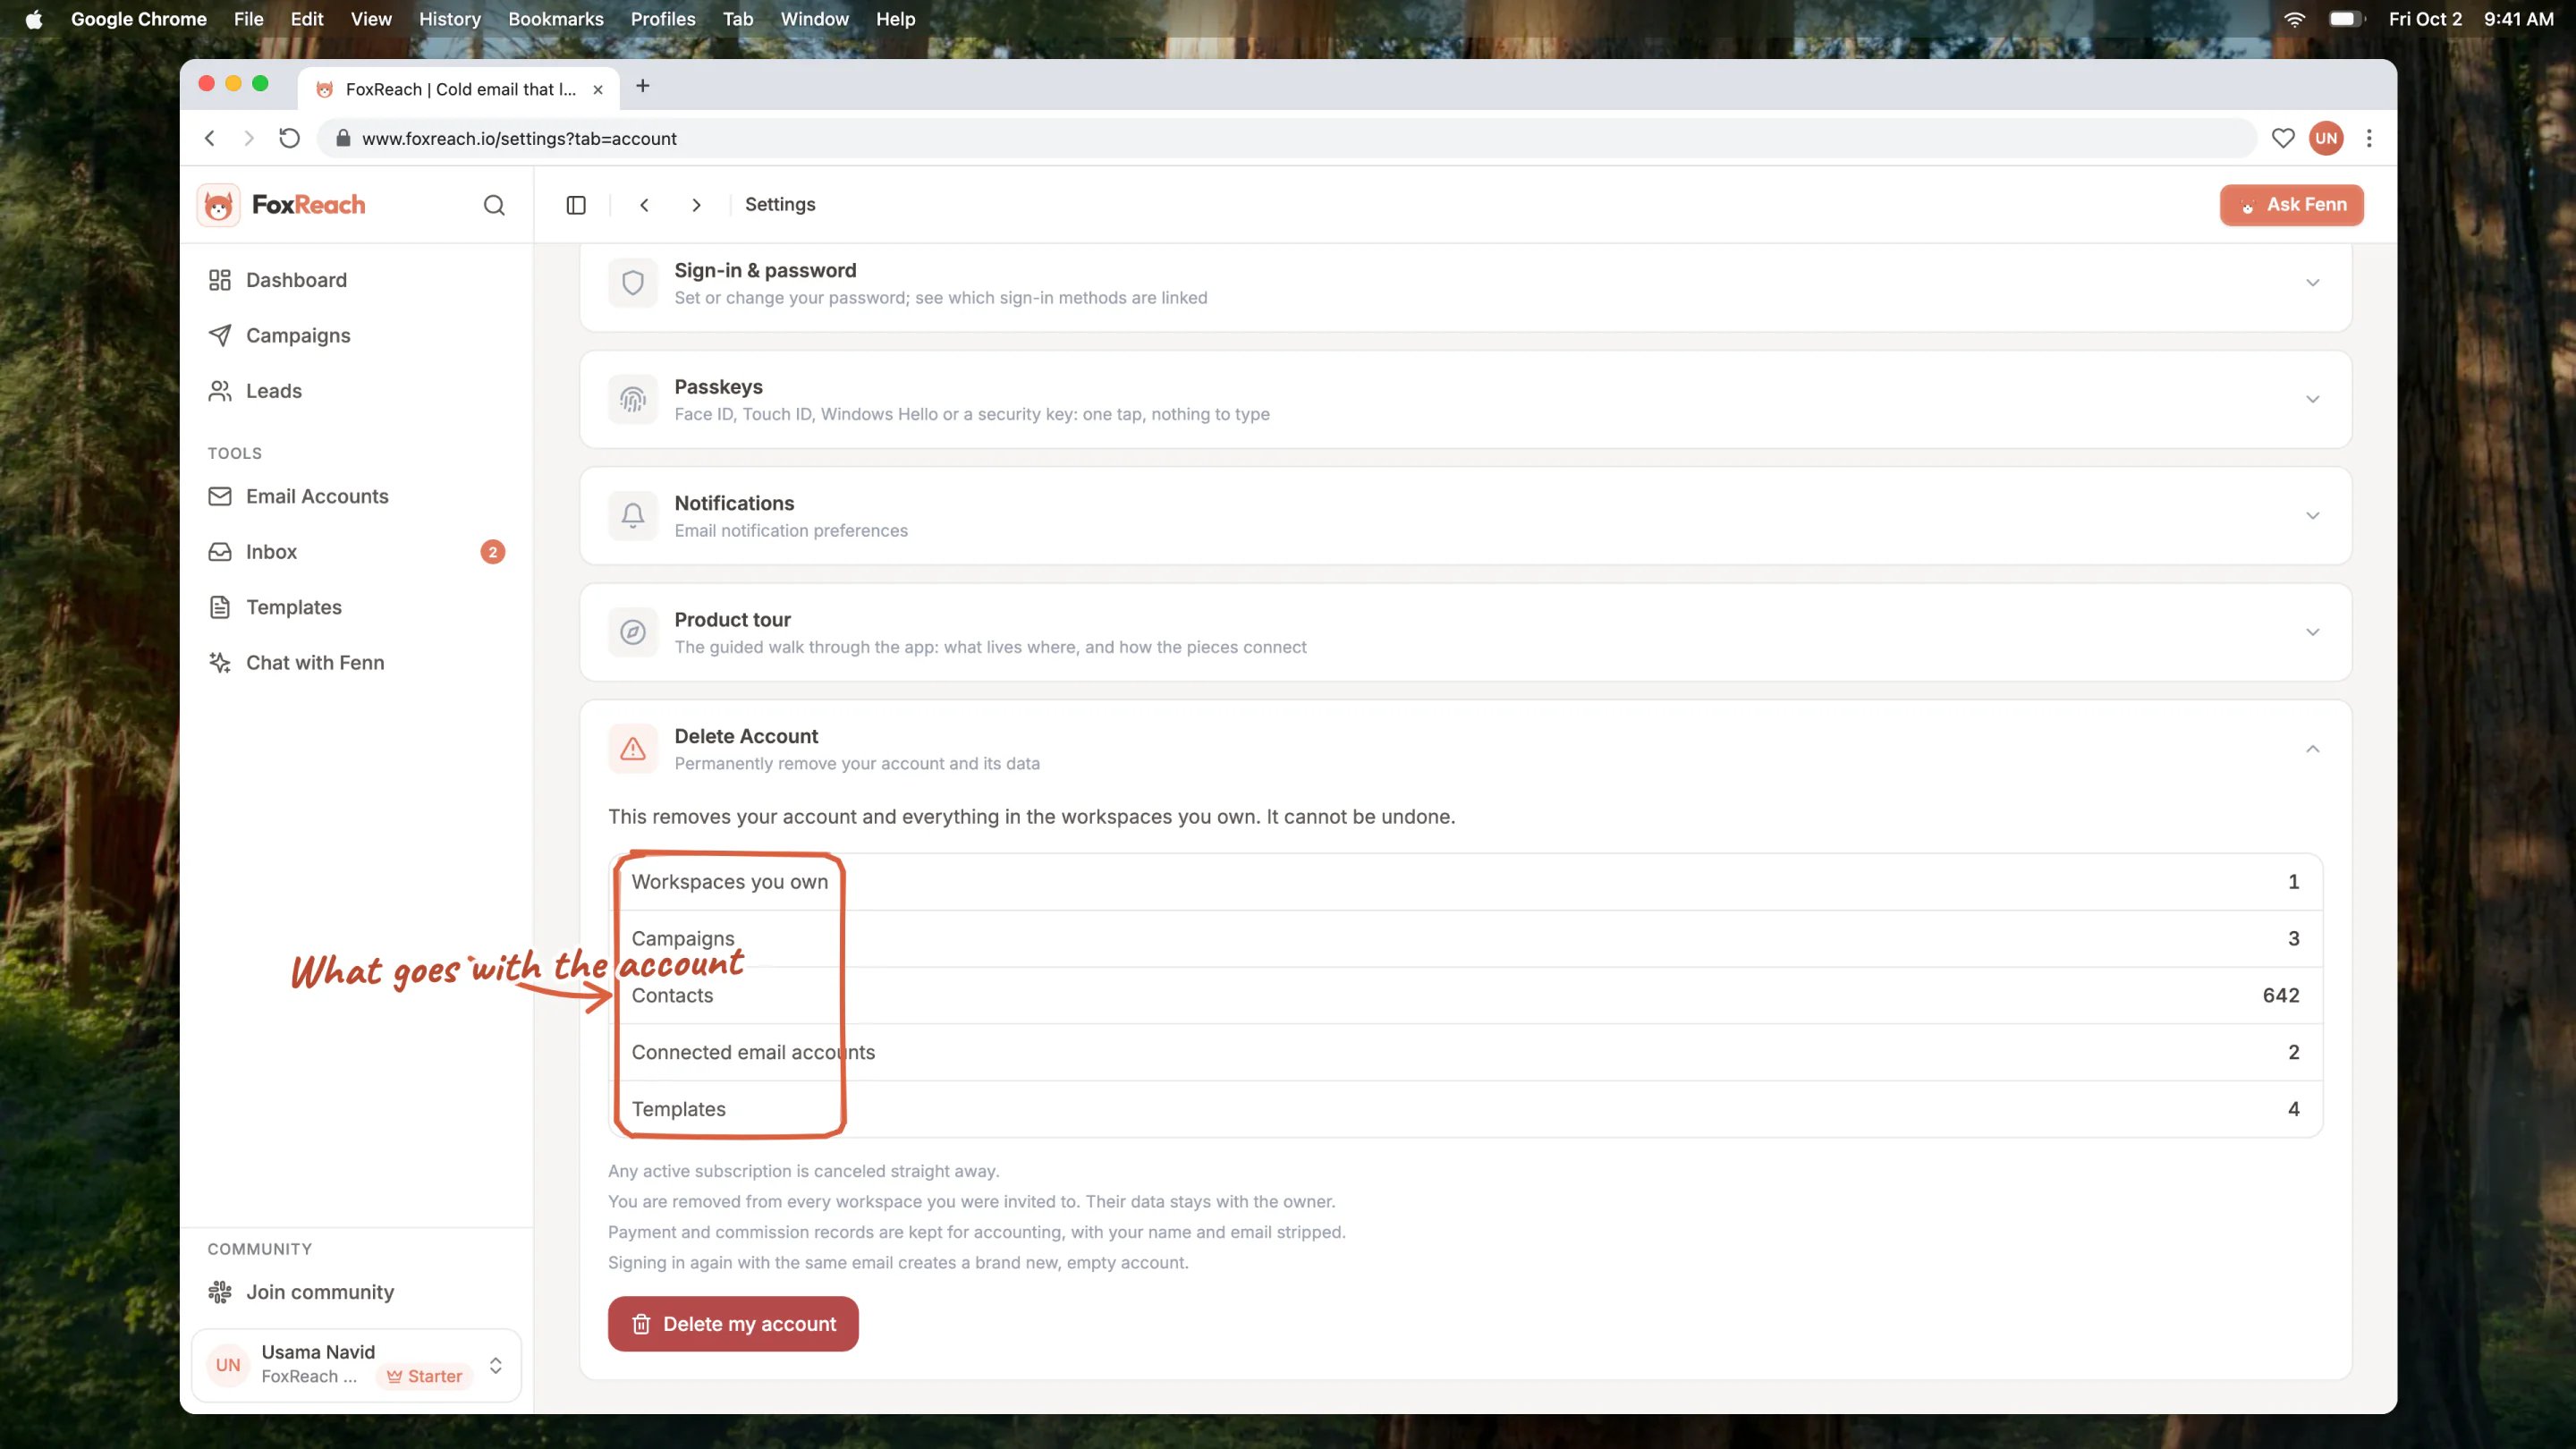Open a new browser tab
2576x1449 pixels.
point(643,86)
